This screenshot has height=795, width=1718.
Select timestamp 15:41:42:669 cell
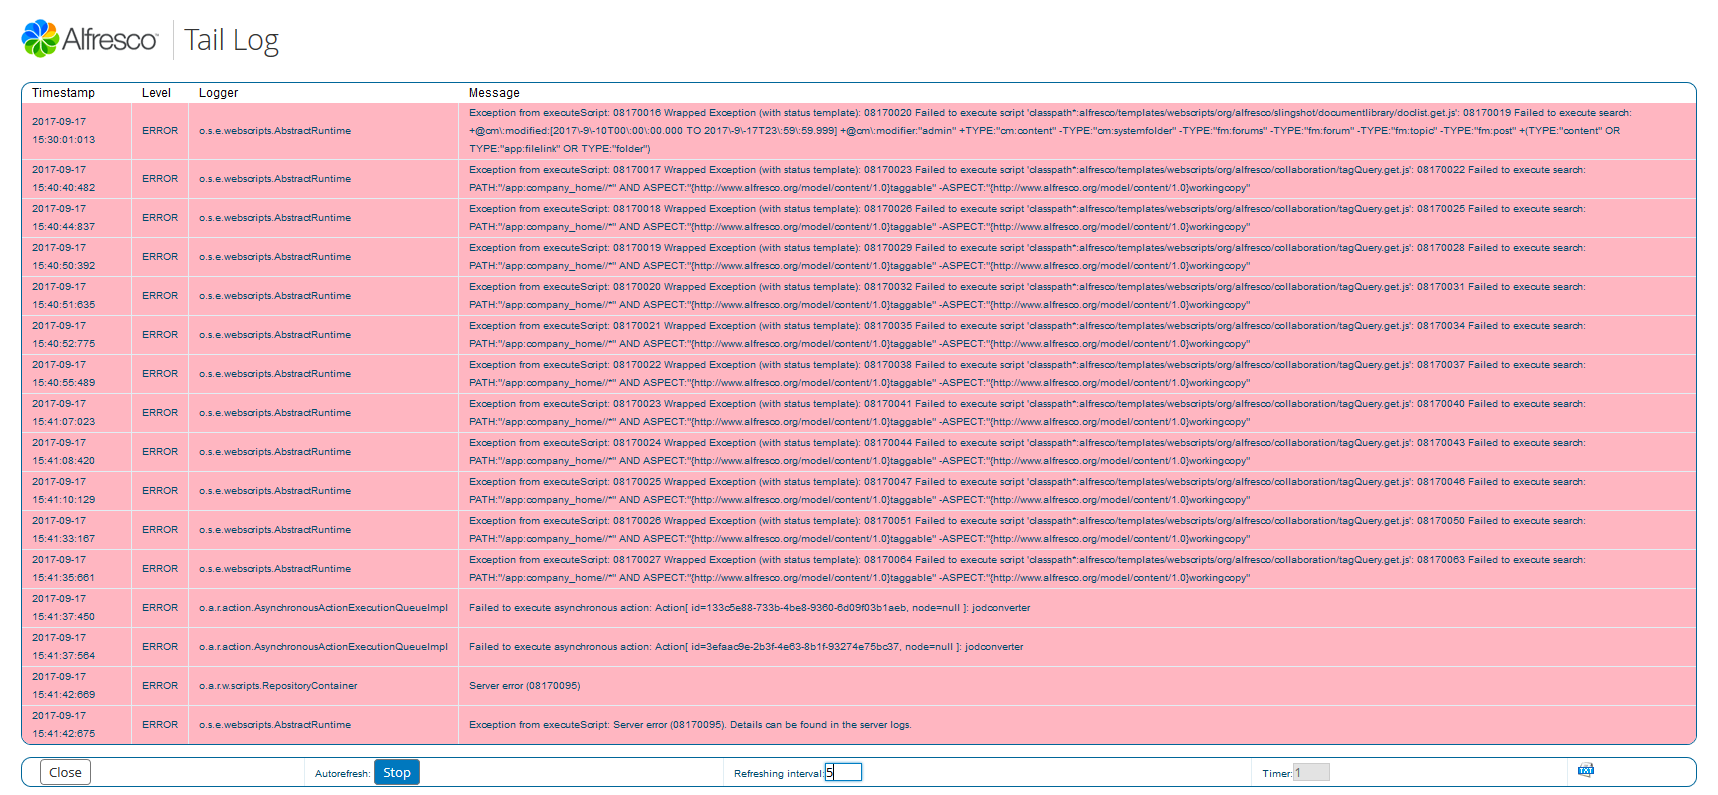77,686
